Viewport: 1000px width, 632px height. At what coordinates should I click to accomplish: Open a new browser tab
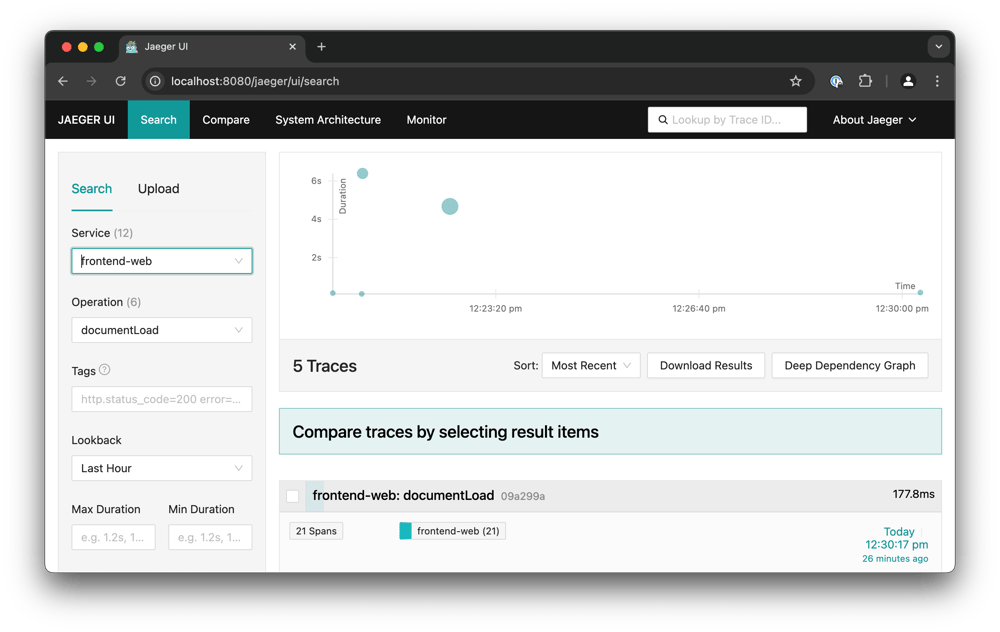[321, 47]
